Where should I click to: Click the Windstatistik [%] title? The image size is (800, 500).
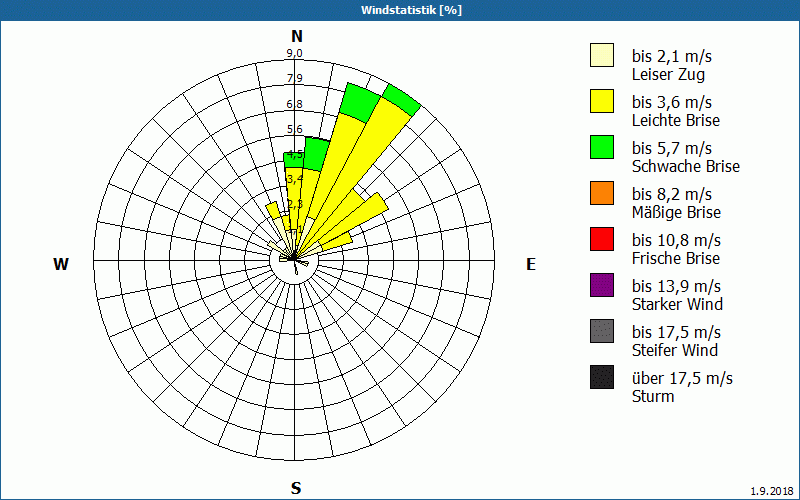point(411,10)
